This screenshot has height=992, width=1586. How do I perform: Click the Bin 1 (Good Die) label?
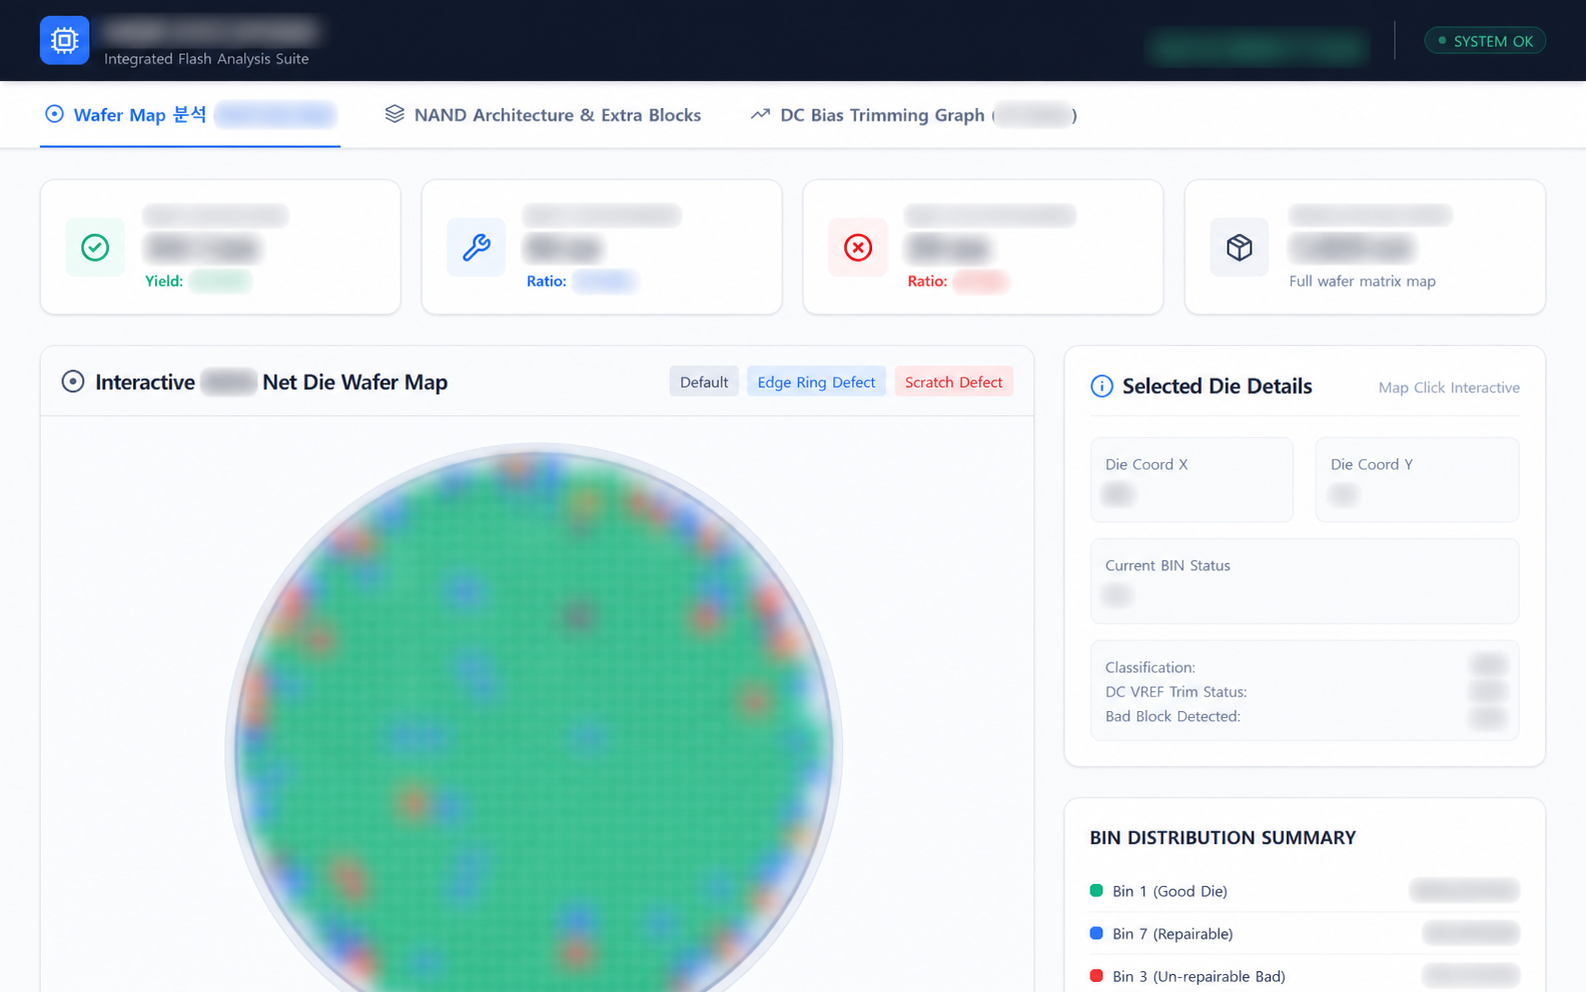(1170, 891)
